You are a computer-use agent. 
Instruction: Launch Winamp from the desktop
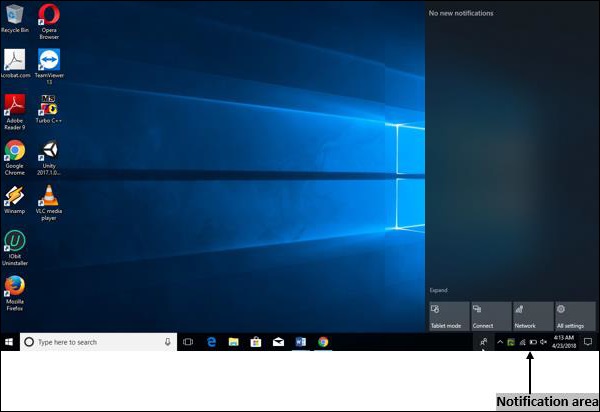coord(15,195)
